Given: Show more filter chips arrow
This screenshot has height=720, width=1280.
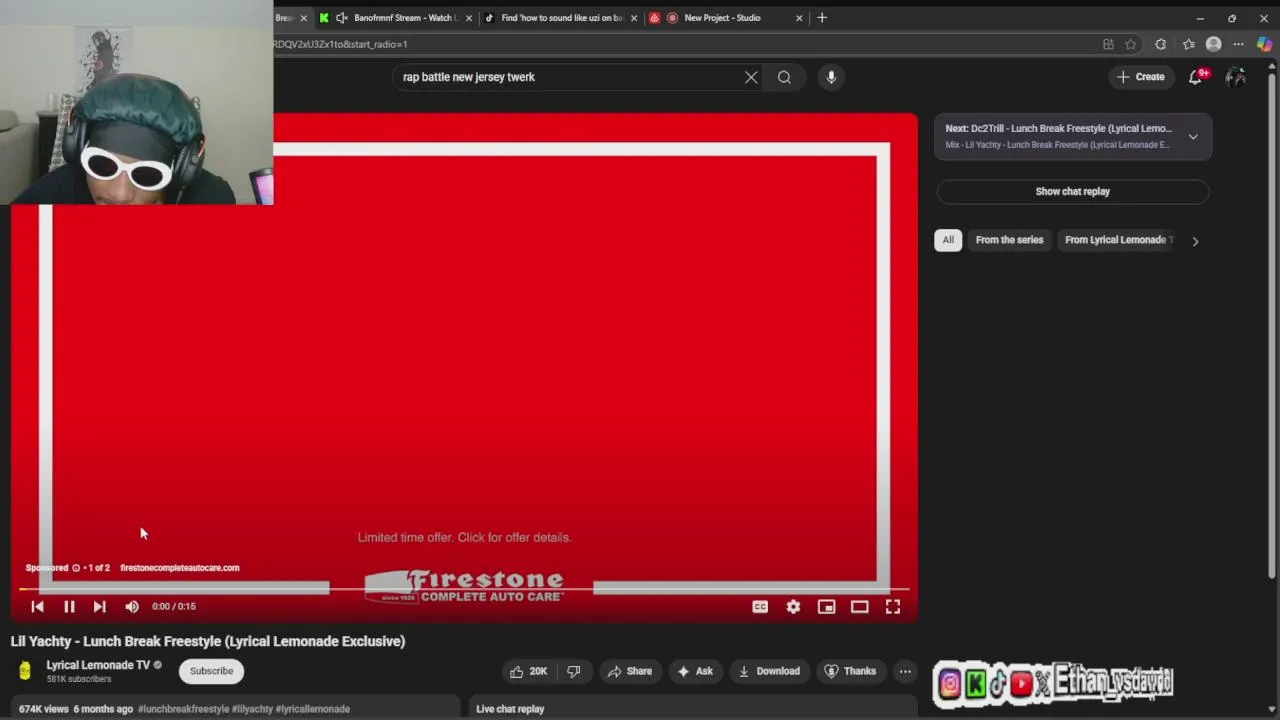Looking at the screenshot, I should 1195,241.
